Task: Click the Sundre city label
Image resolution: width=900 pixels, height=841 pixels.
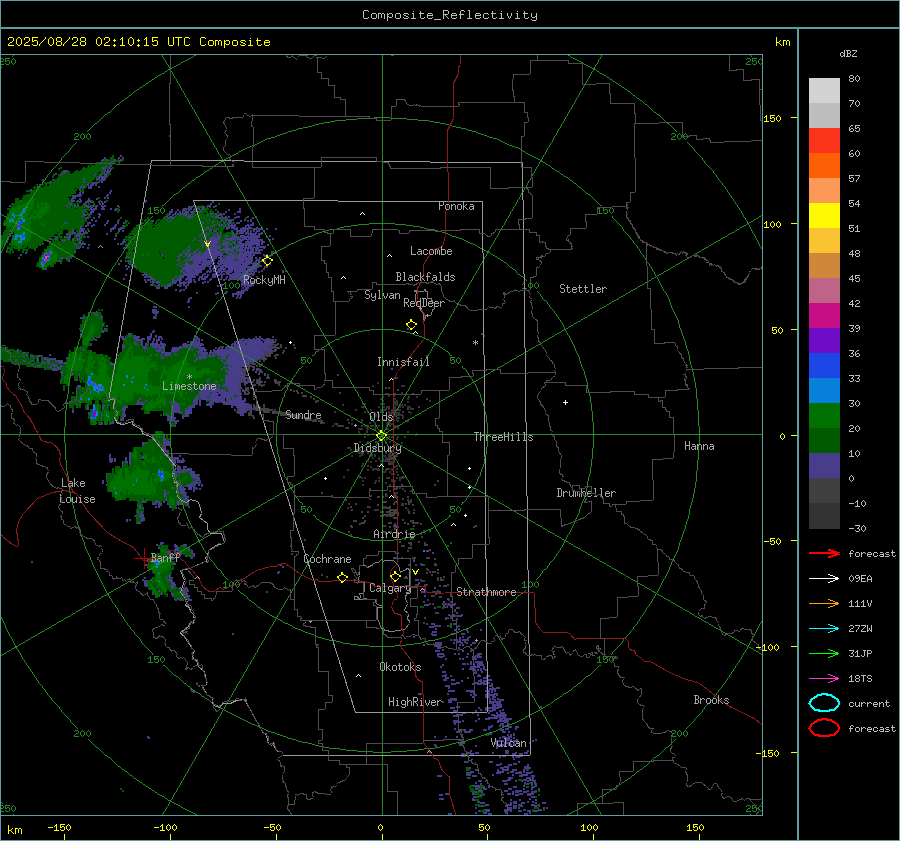Action: (304, 415)
